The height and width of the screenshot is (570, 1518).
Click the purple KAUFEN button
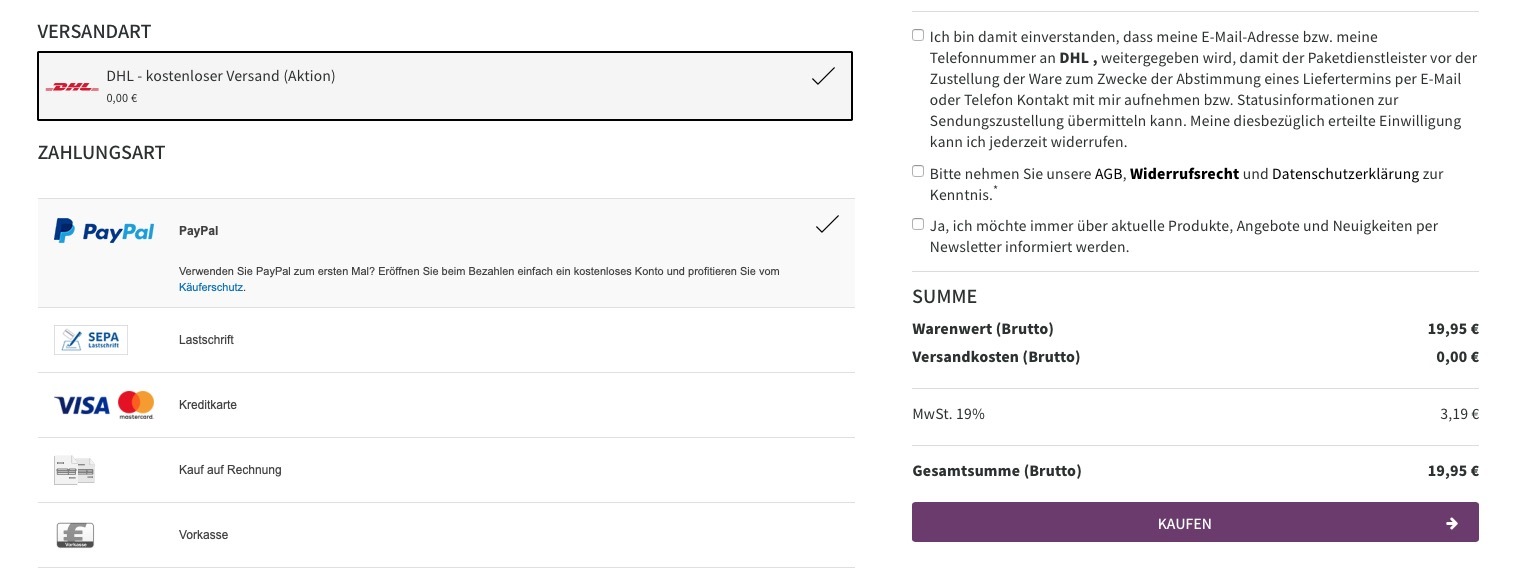pos(1195,522)
